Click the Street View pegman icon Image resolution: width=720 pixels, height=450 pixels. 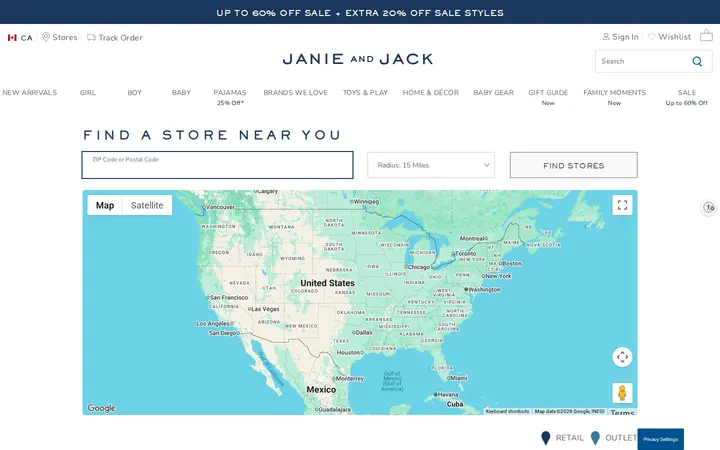[x=622, y=393]
